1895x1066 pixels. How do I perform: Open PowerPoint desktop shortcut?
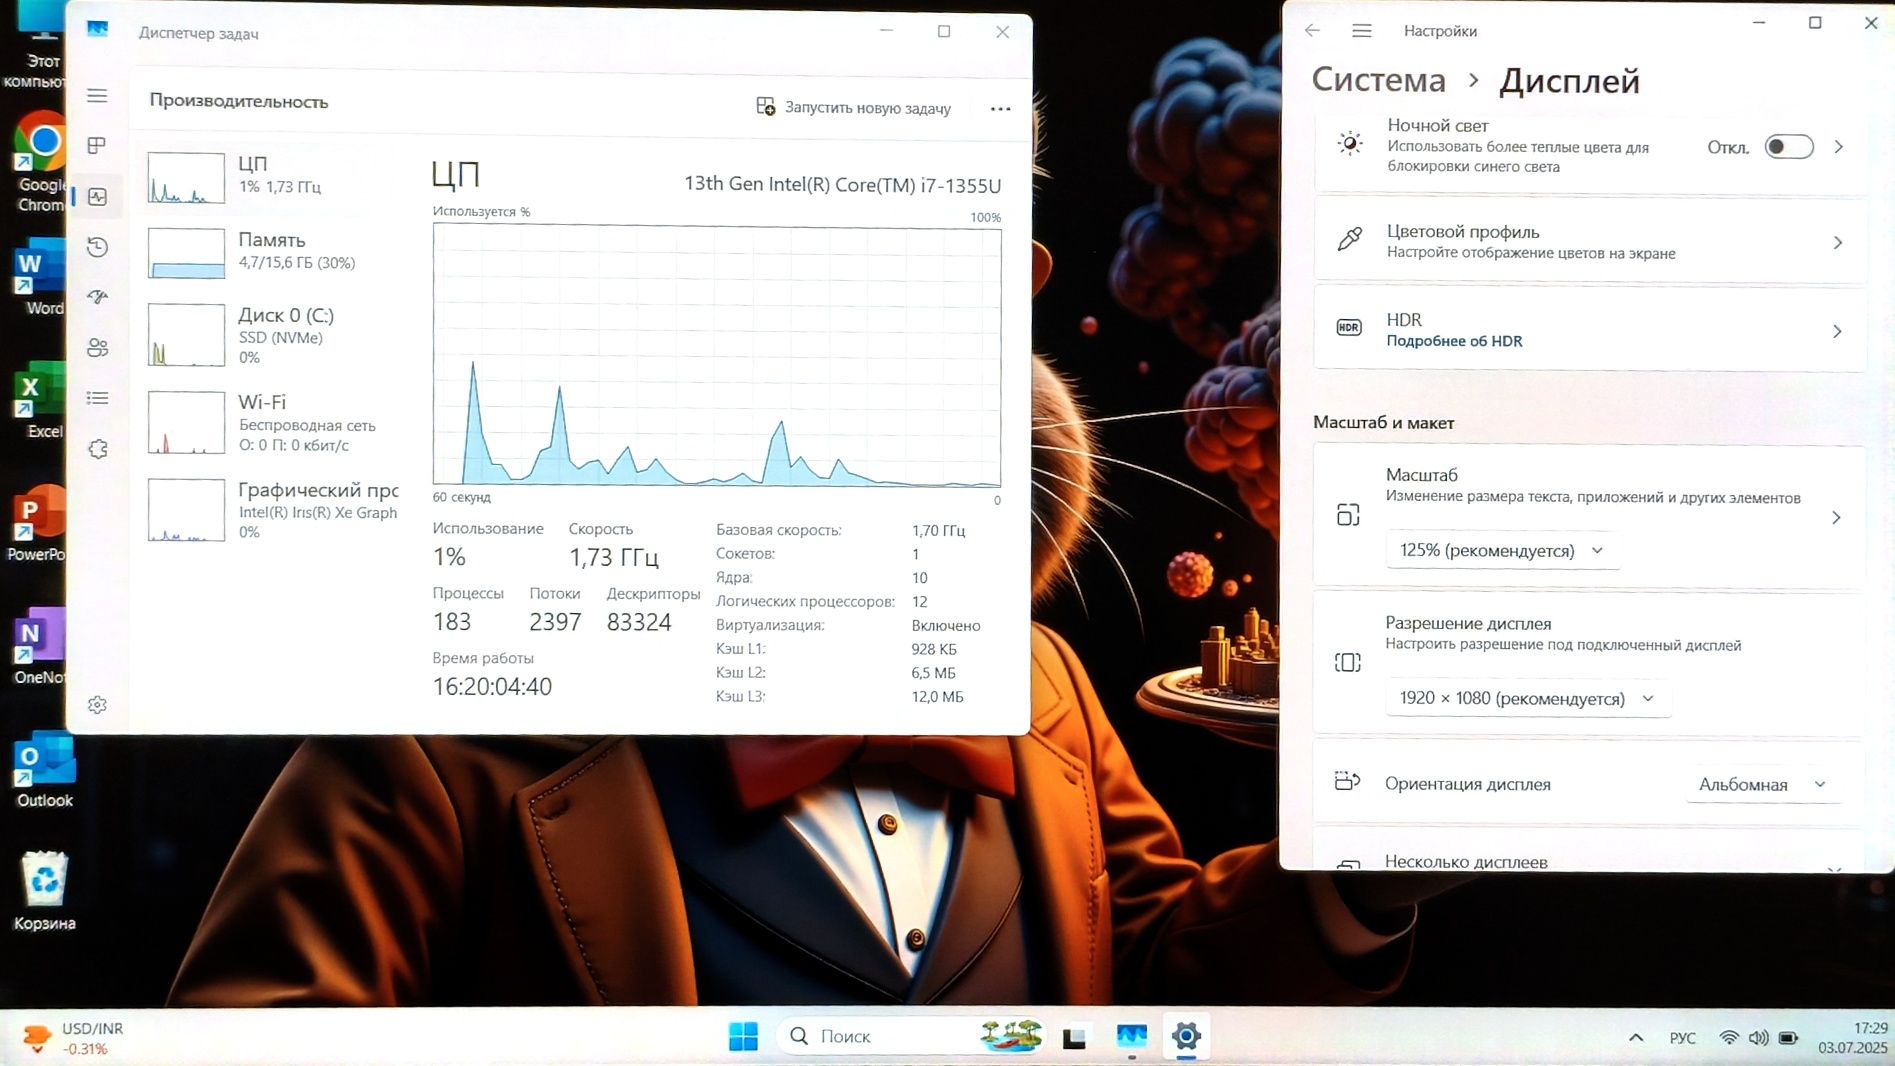tap(36, 524)
